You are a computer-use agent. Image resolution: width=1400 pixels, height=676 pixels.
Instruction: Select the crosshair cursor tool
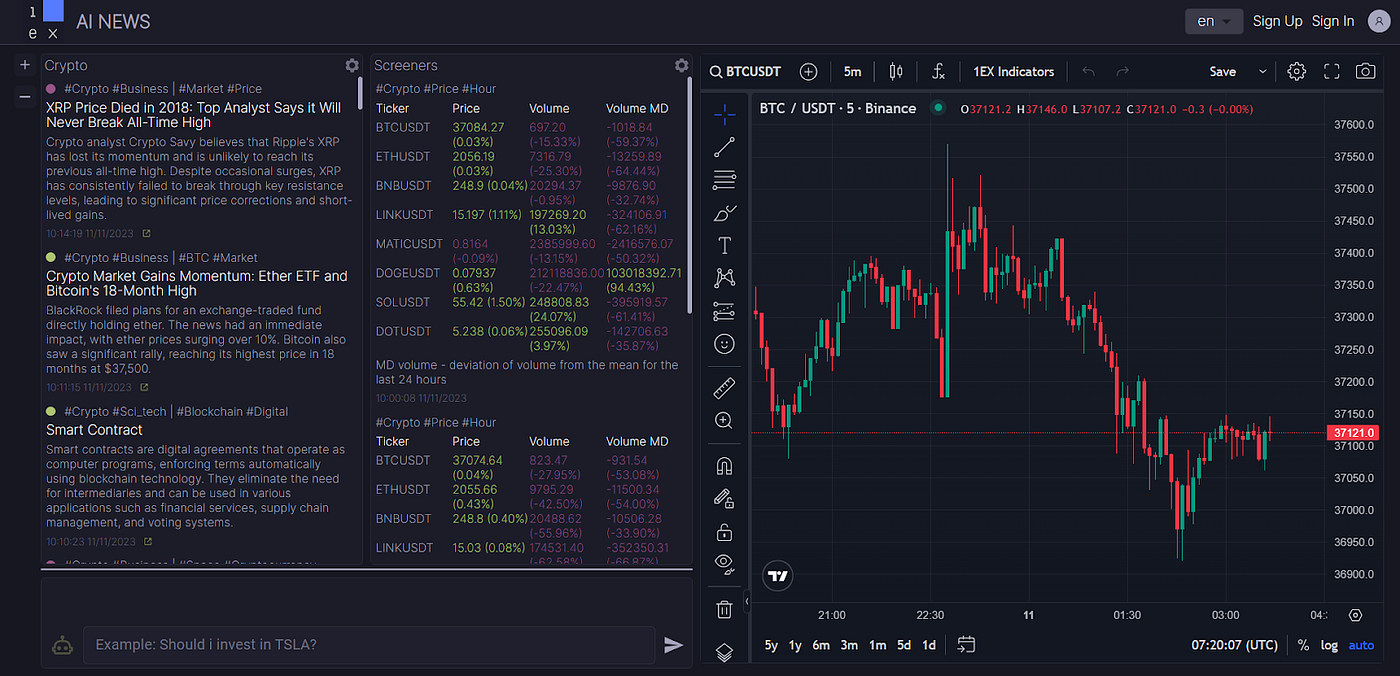click(724, 114)
